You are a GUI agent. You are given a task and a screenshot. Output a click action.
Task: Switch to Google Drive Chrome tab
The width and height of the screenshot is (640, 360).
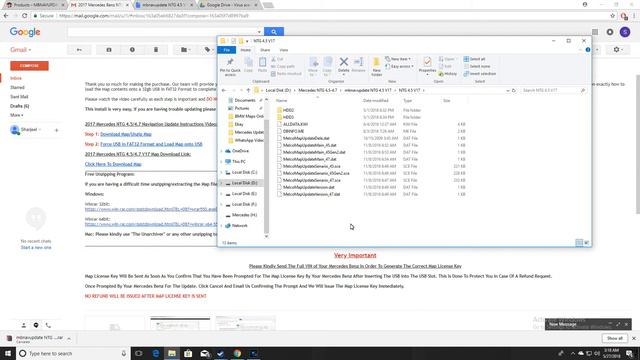pyautogui.click(x=229, y=5)
